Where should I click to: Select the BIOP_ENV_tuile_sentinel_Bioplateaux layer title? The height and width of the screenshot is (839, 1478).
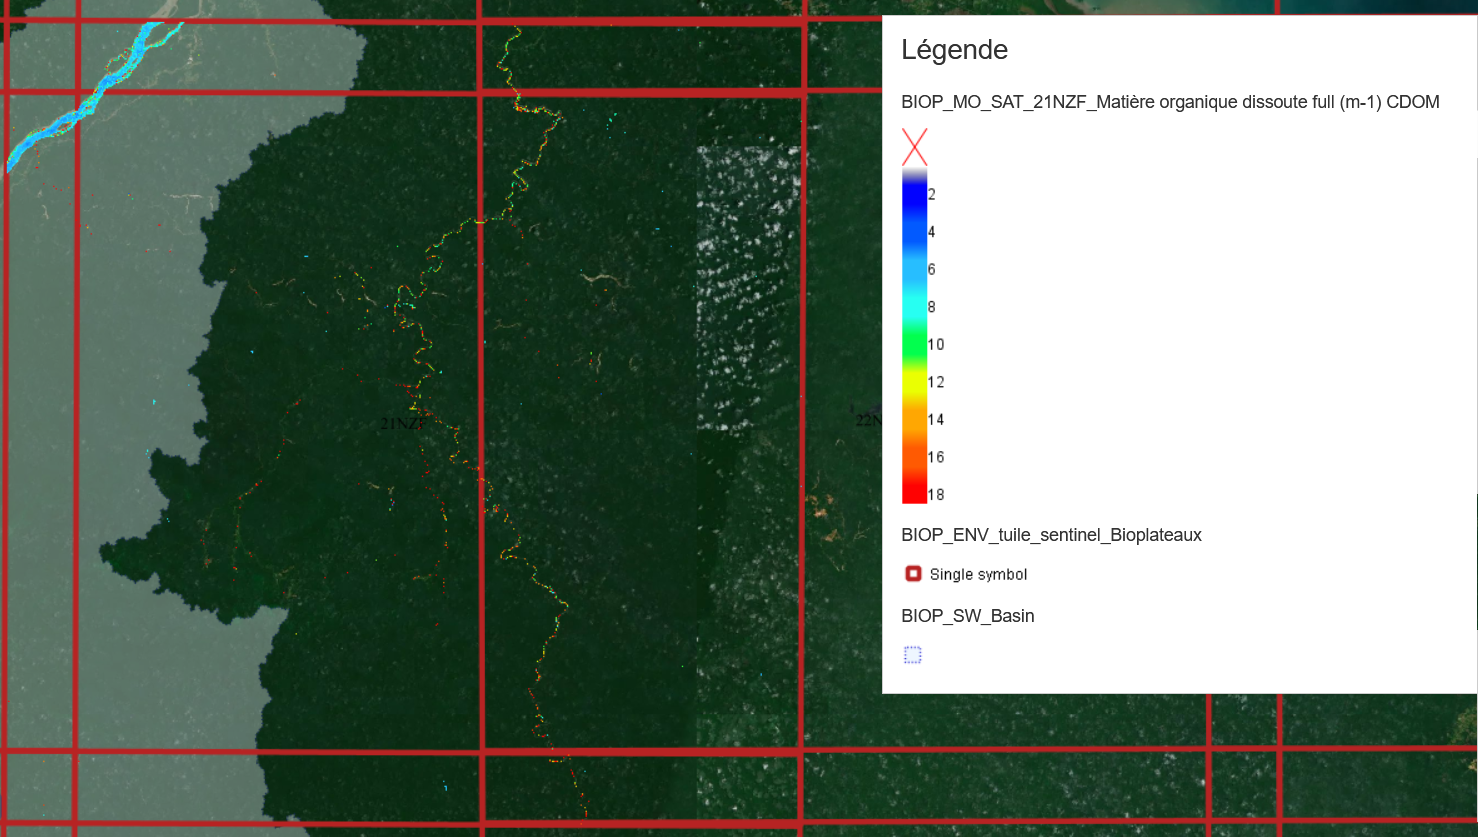coord(1051,535)
